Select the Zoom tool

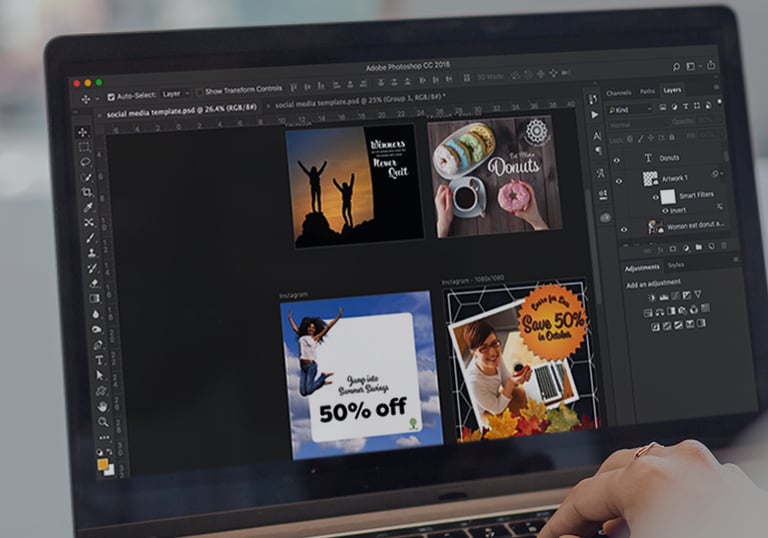[x=103, y=421]
